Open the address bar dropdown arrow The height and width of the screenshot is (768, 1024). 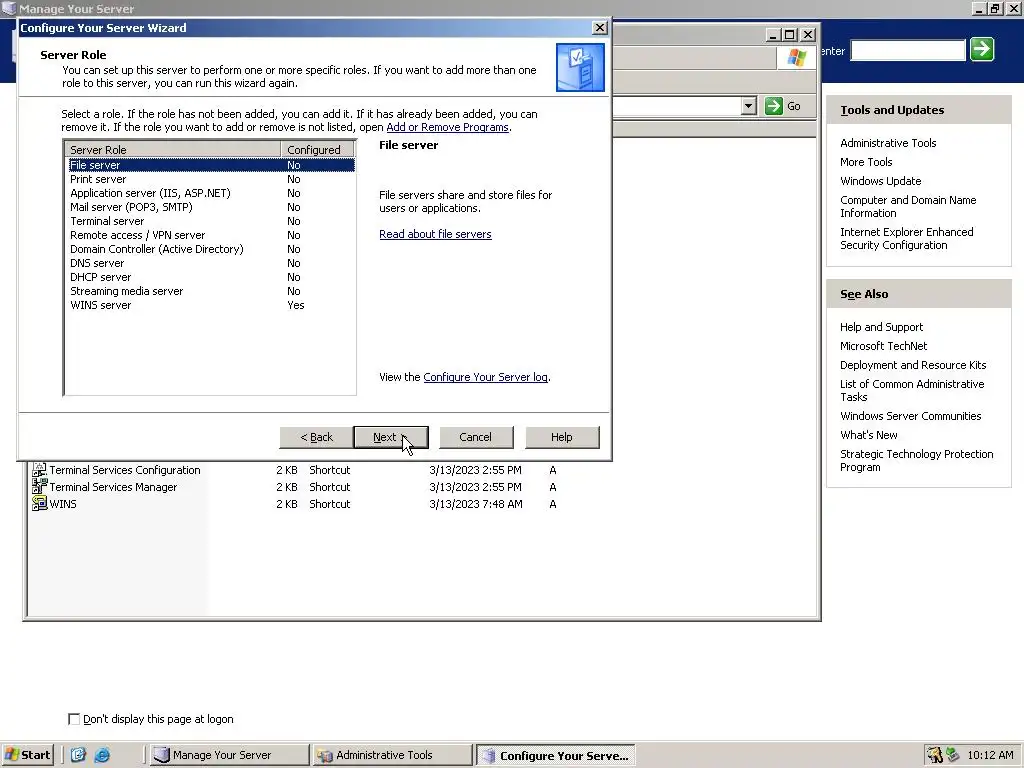pyautogui.click(x=748, y=106)
